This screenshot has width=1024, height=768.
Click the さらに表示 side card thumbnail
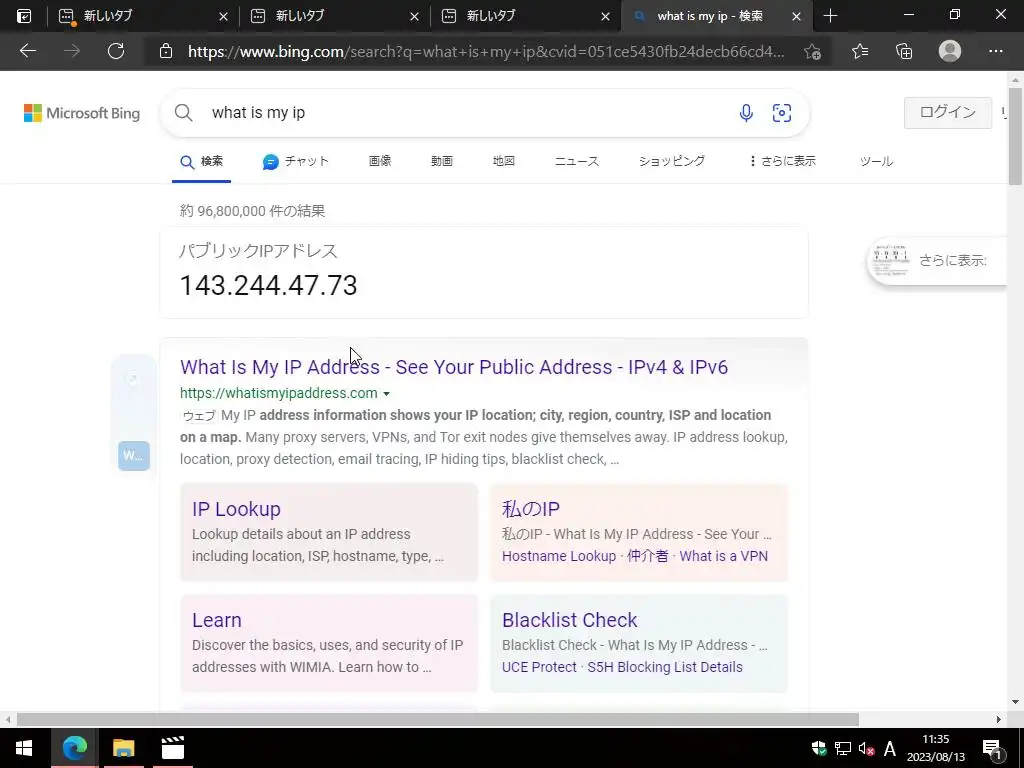point(891,260)
